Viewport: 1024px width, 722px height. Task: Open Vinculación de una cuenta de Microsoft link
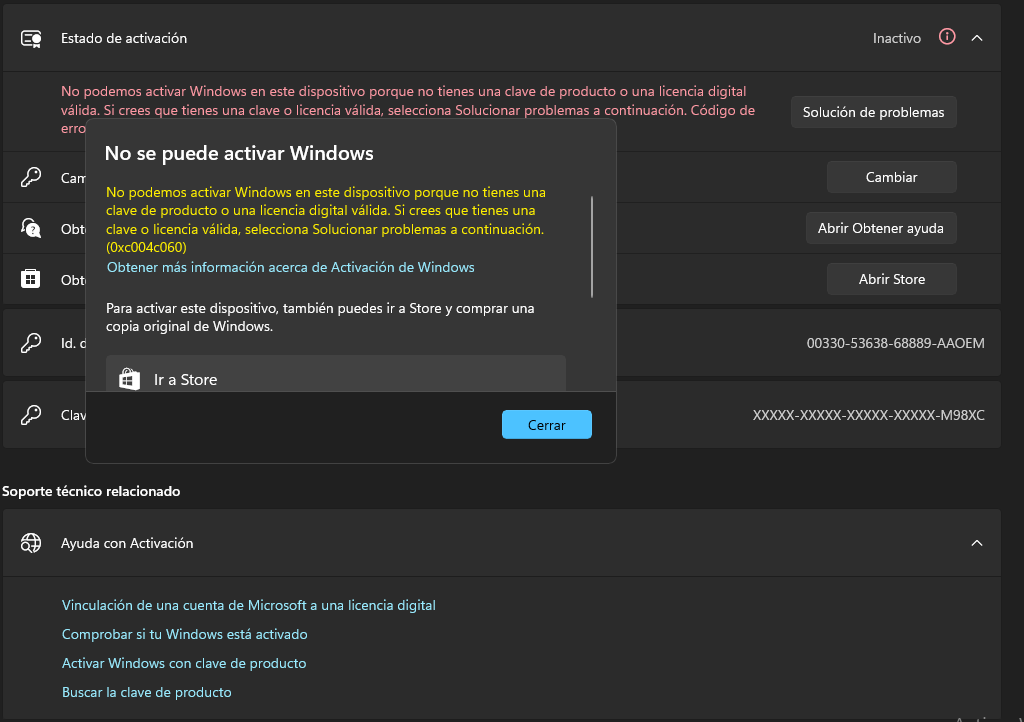[x=248, y=605]
